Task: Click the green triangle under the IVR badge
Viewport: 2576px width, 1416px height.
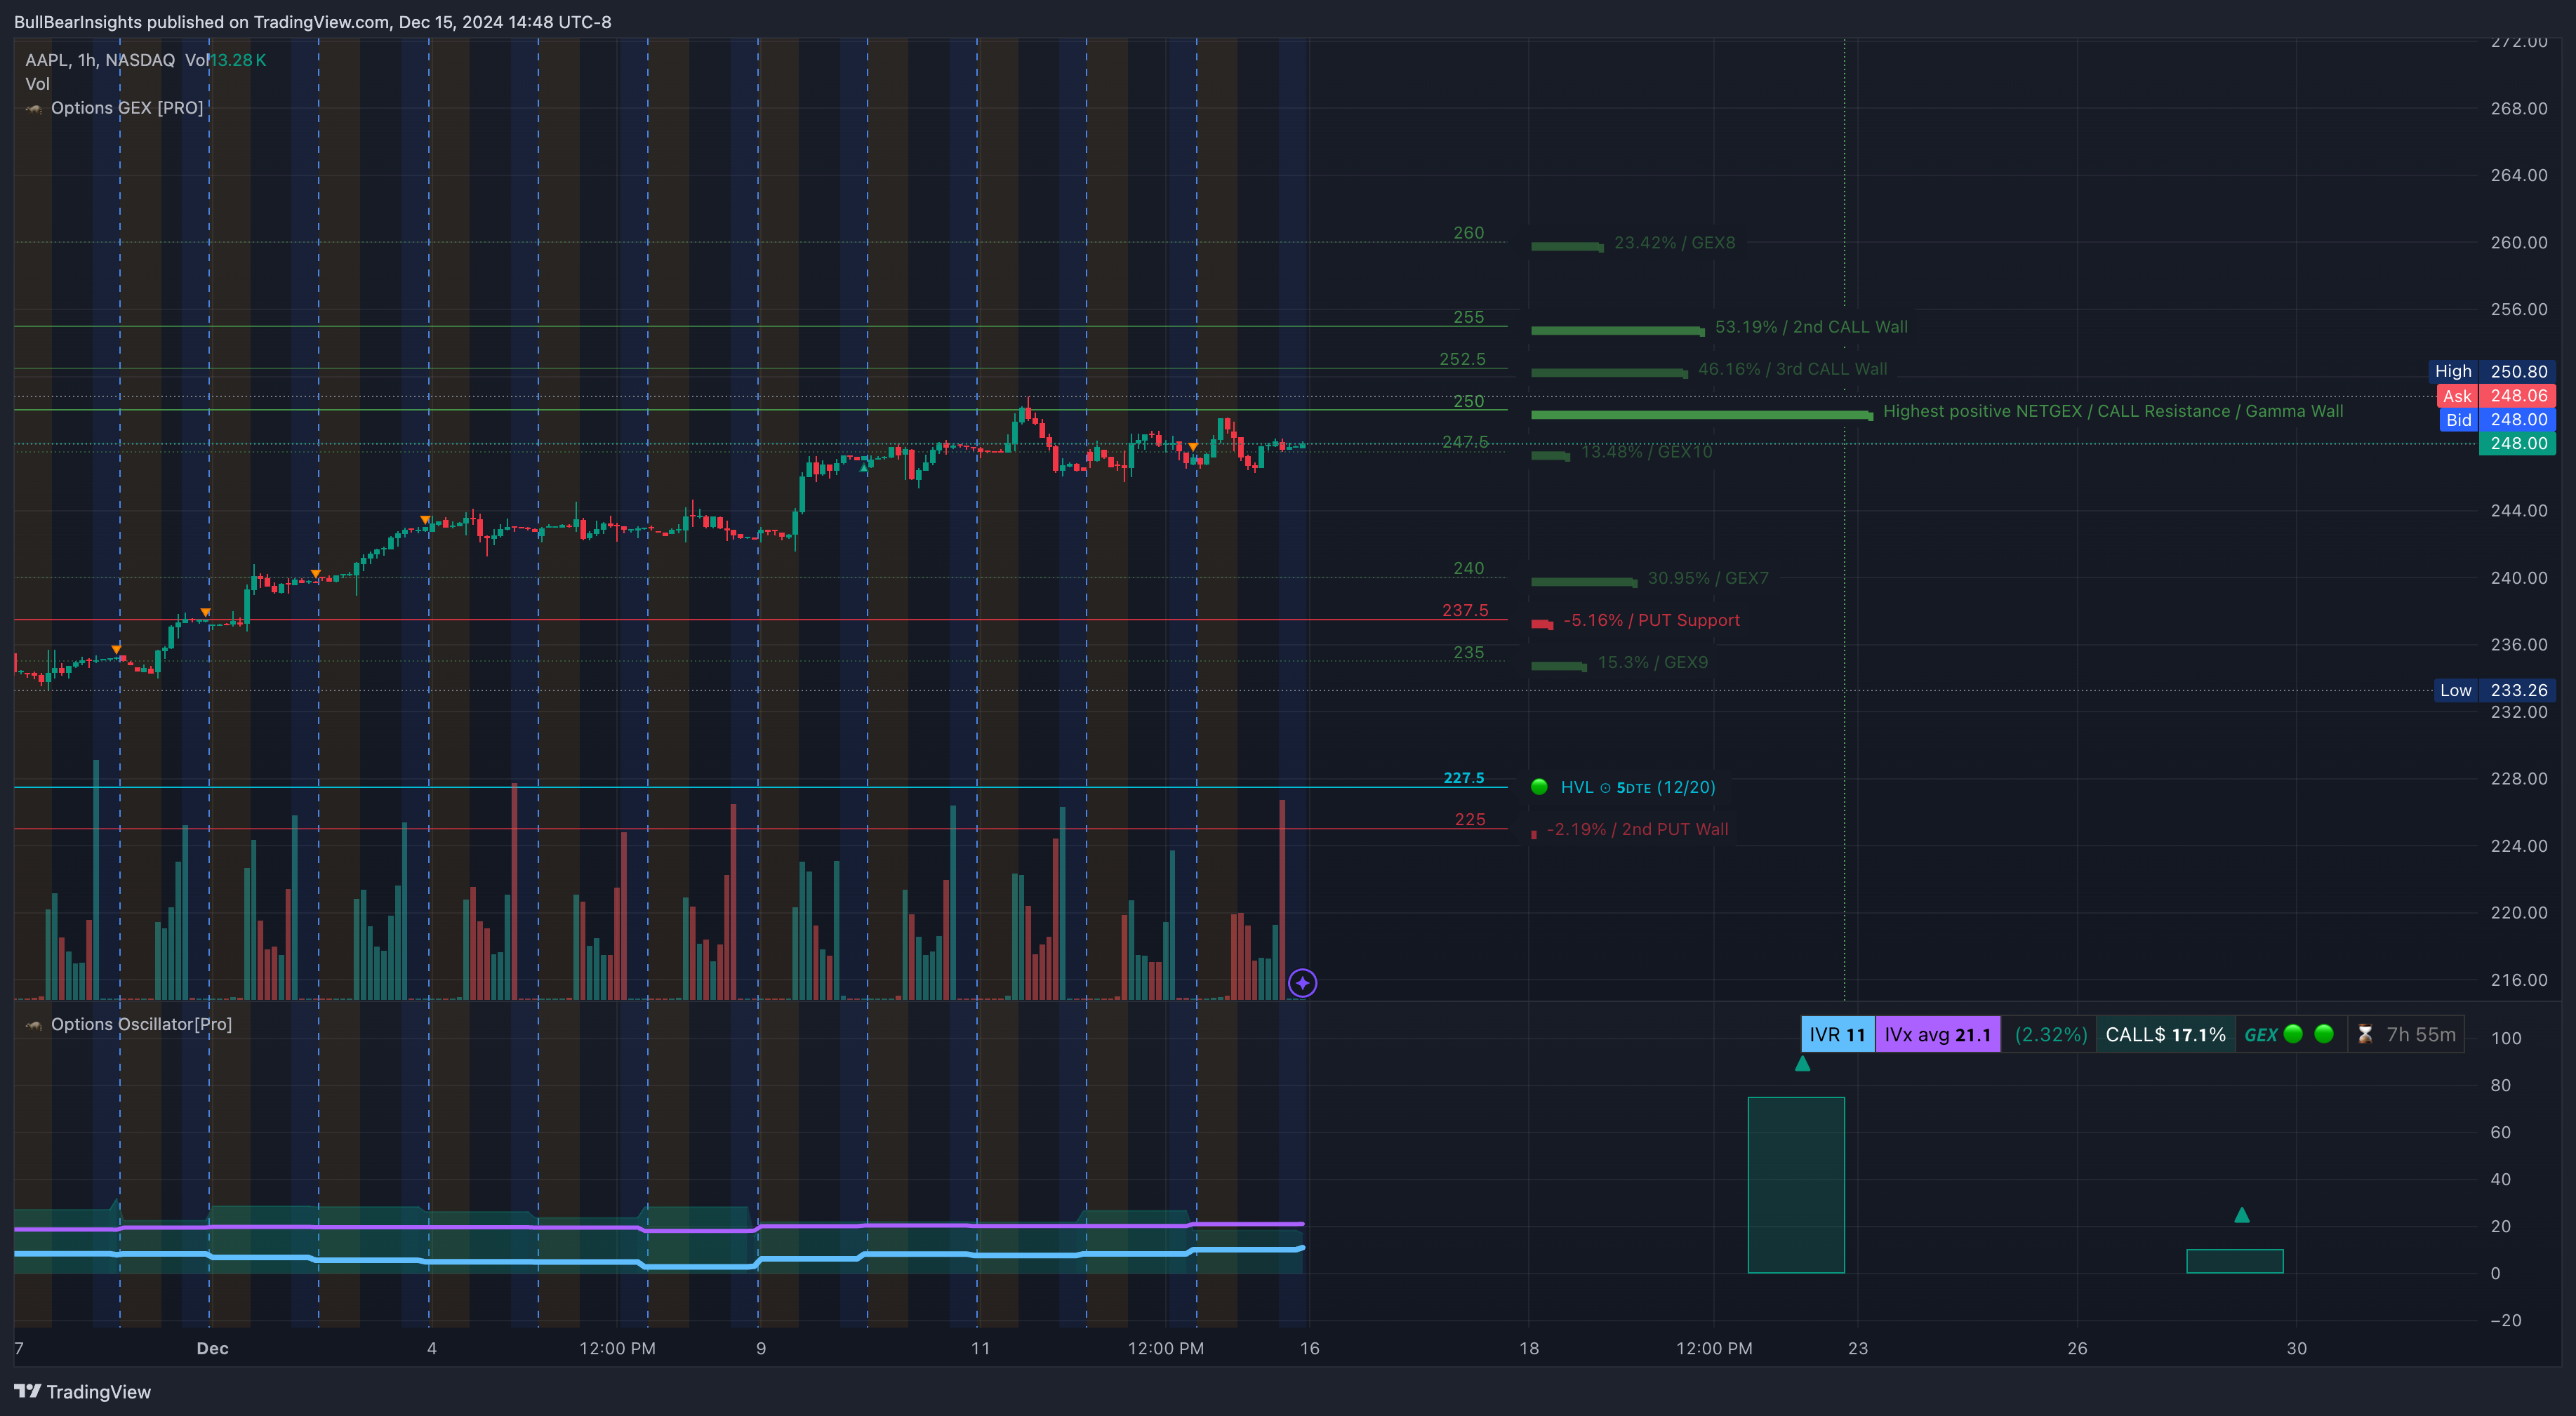Action: click(1802, 1063)
